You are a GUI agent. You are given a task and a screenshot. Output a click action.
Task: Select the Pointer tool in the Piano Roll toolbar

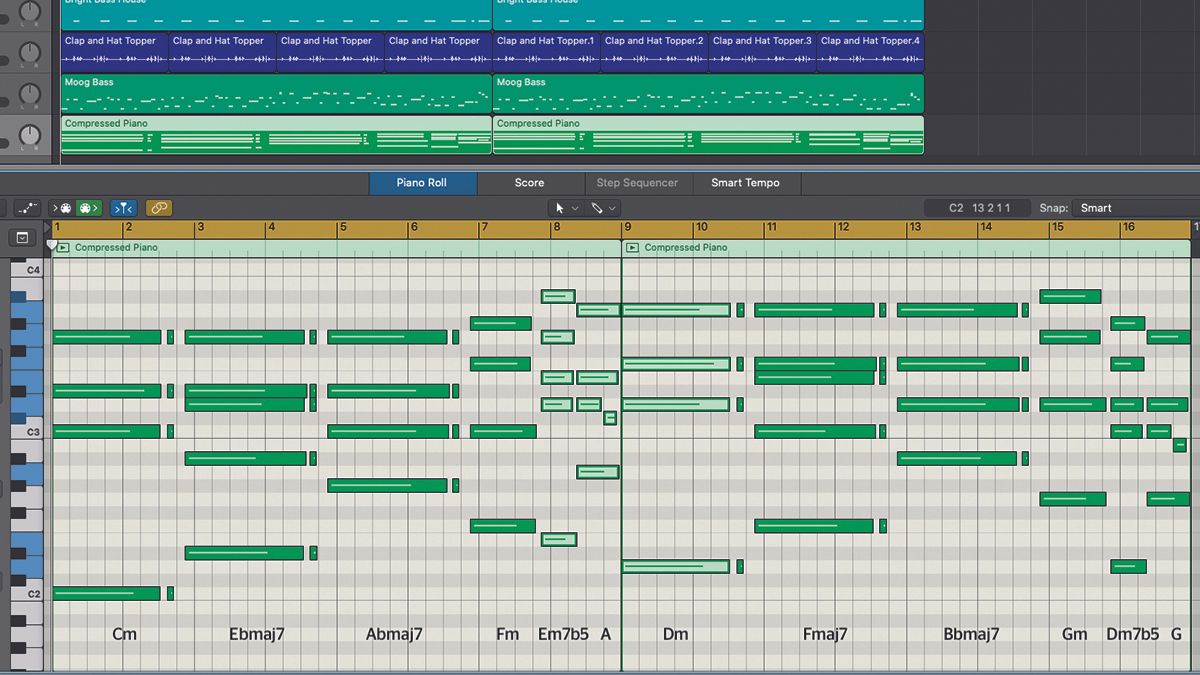pos(560,208)
